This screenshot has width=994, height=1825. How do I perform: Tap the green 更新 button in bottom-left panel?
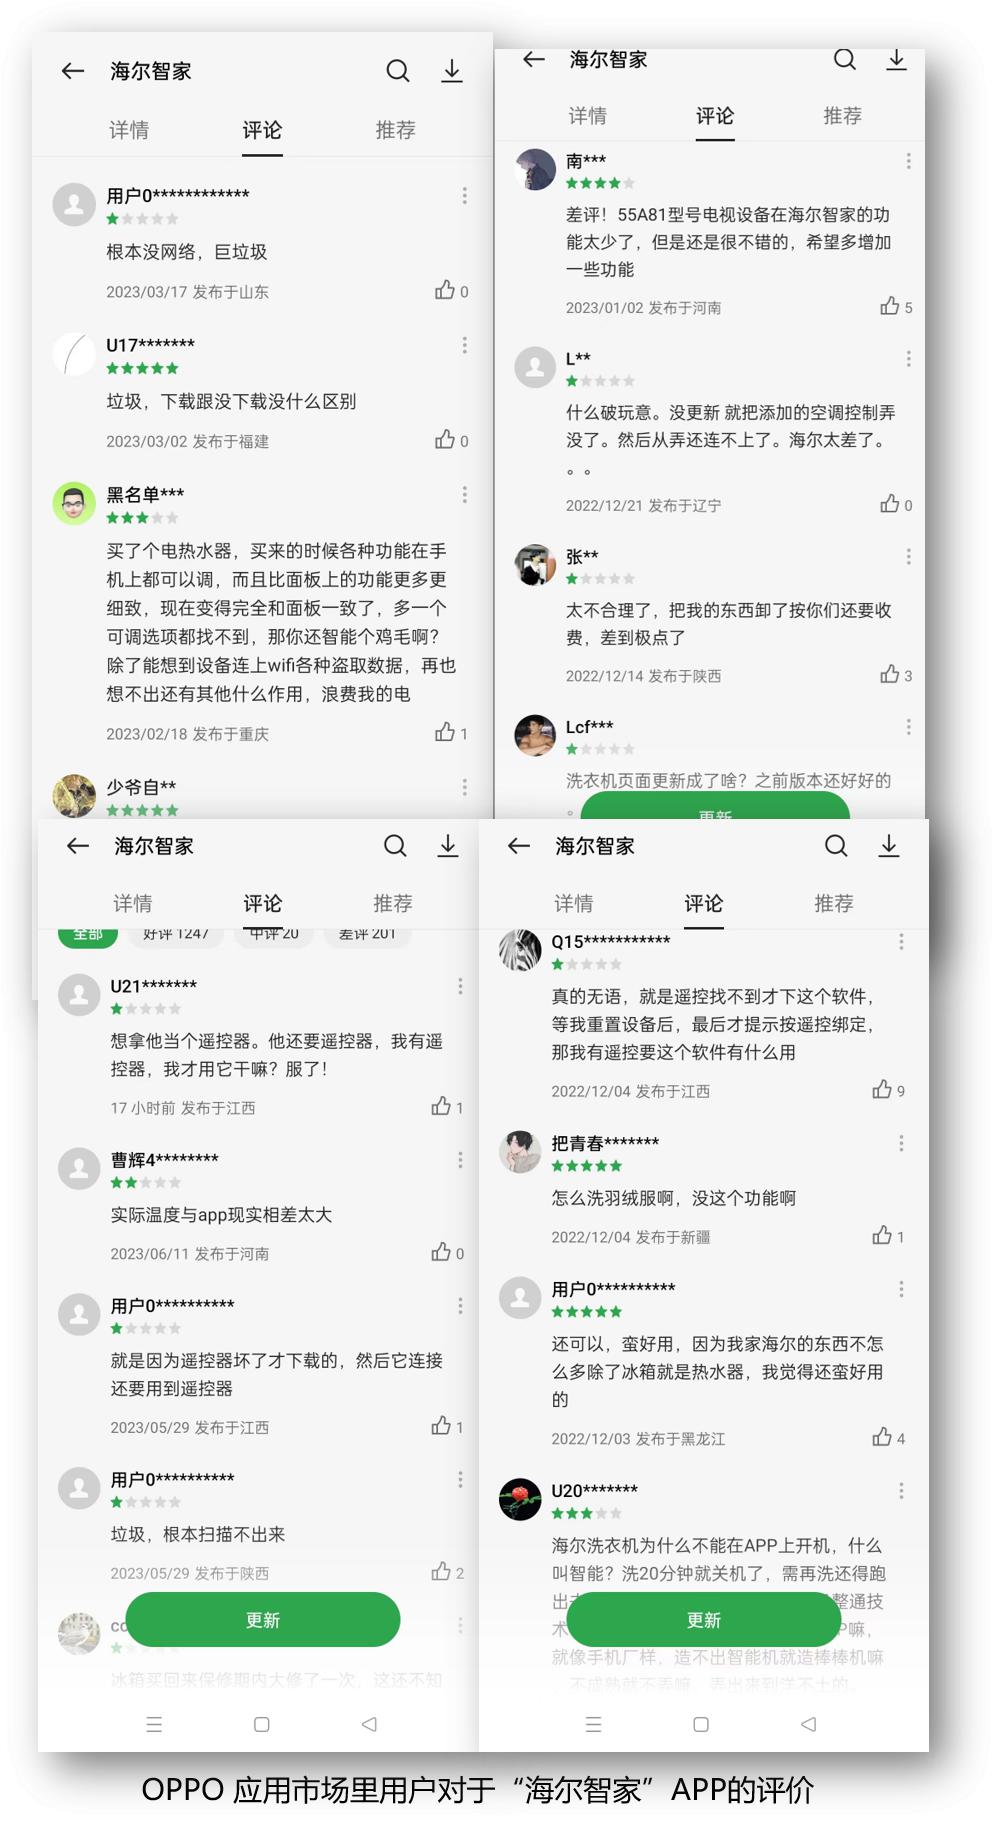[263, 1619]
